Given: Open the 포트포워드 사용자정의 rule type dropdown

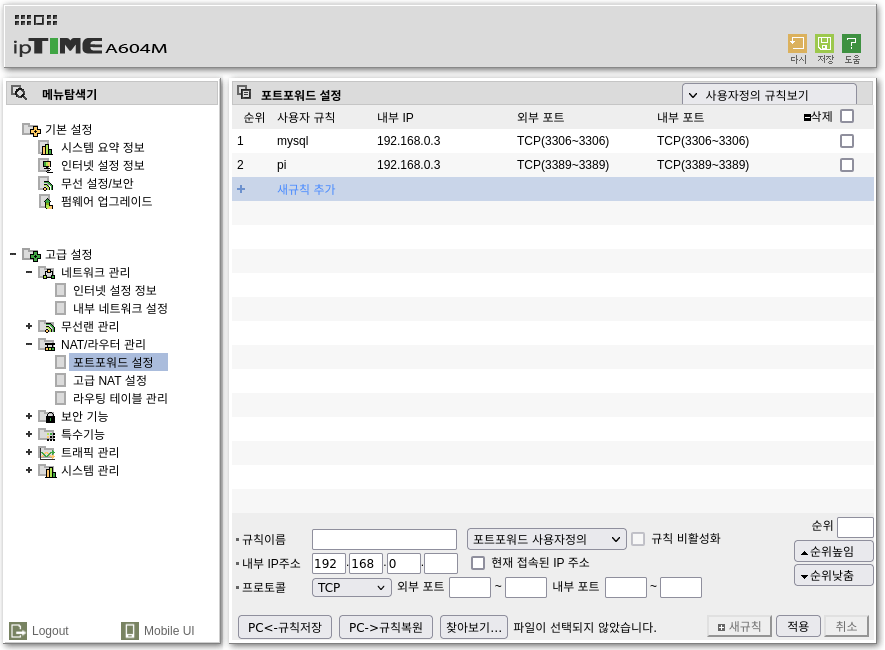Looking at the screenshot, I should (546, 539).
